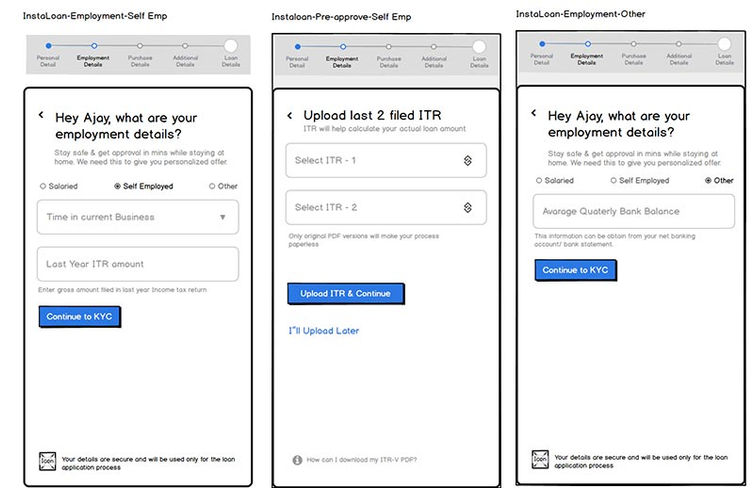
Task: Click security icon placeholder on Self Emp screen
Action: point(47,461)
